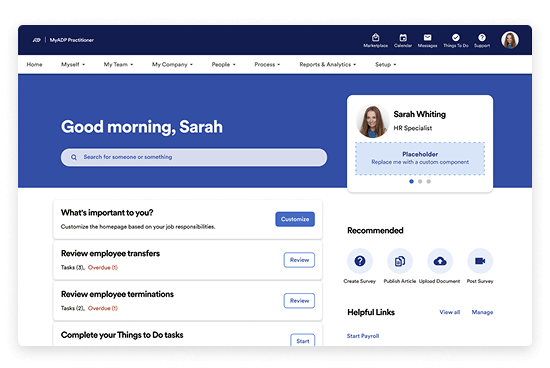Review employee transfers via Review button
This screenshot has height=368, width=550.
coord(299,260)
